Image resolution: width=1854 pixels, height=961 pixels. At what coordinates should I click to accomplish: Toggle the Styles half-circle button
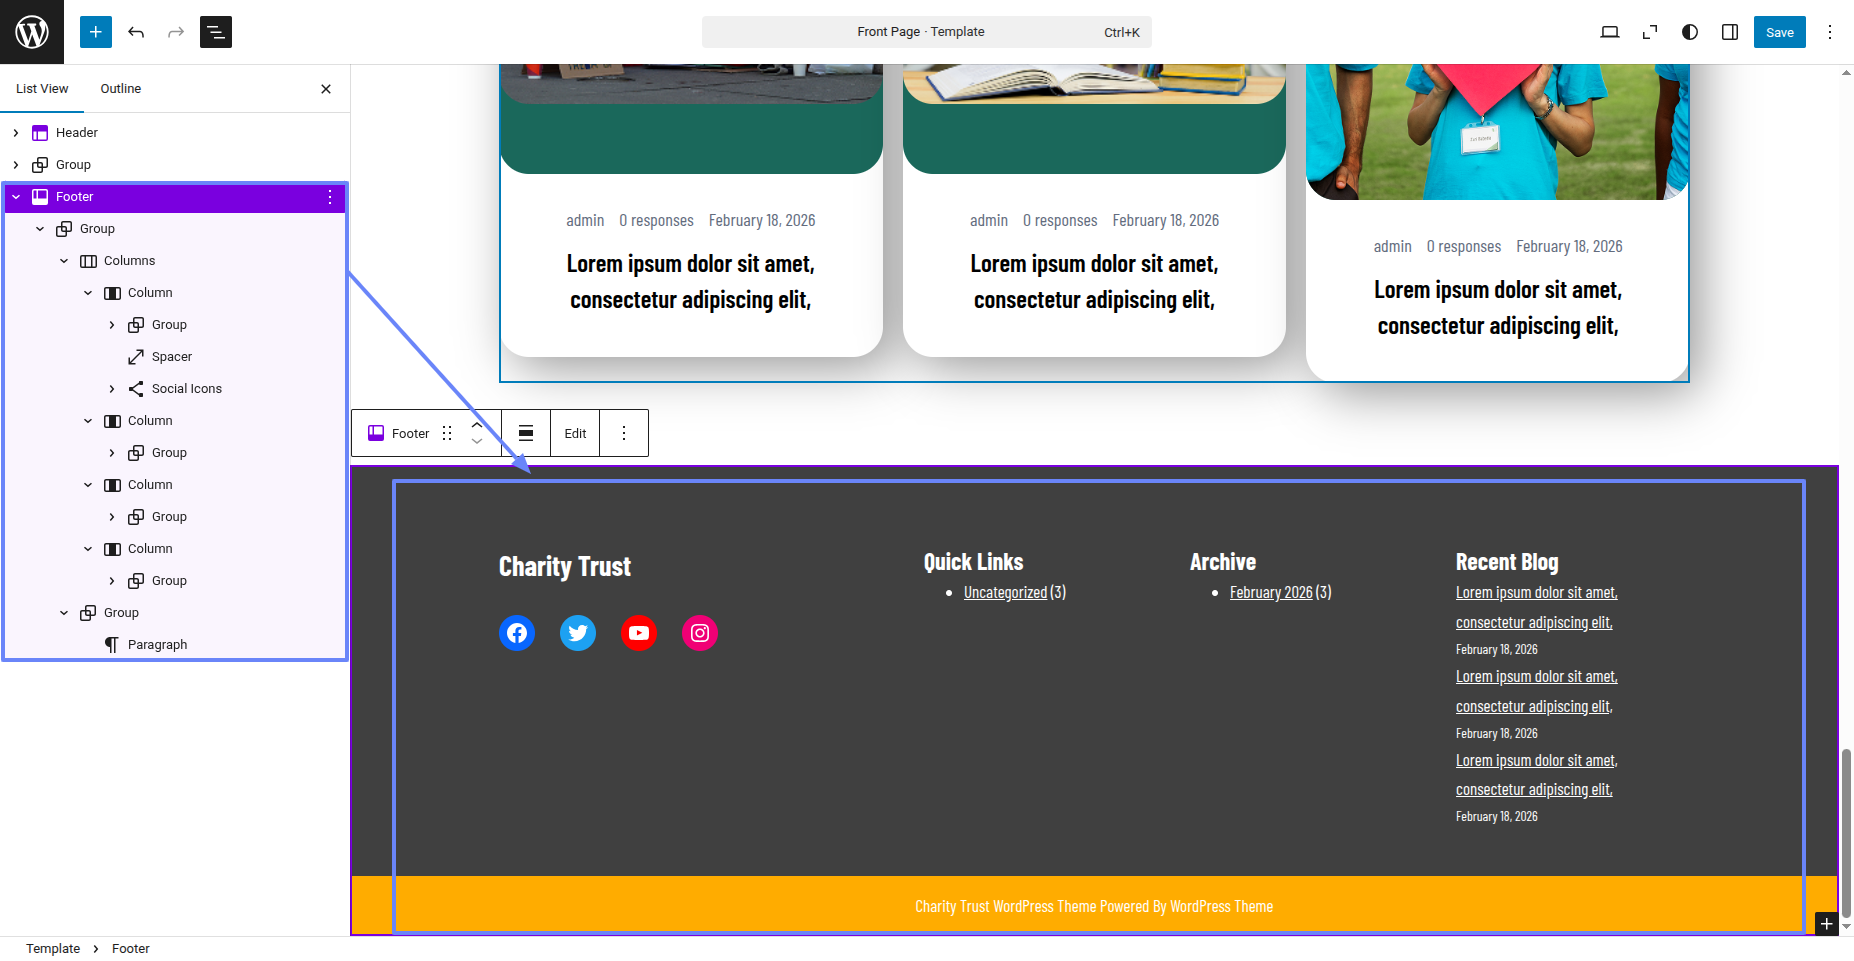[x=1690, y=32]
